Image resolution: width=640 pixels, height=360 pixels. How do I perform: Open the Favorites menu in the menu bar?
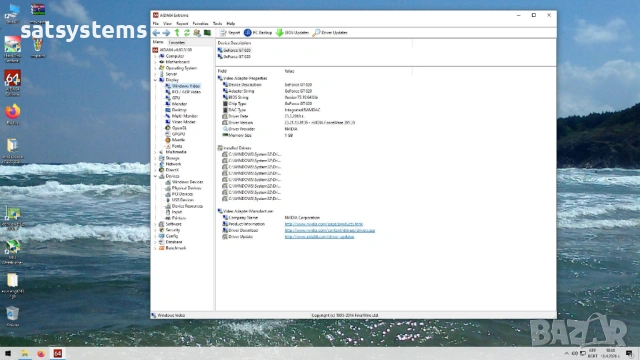point(200,24)
